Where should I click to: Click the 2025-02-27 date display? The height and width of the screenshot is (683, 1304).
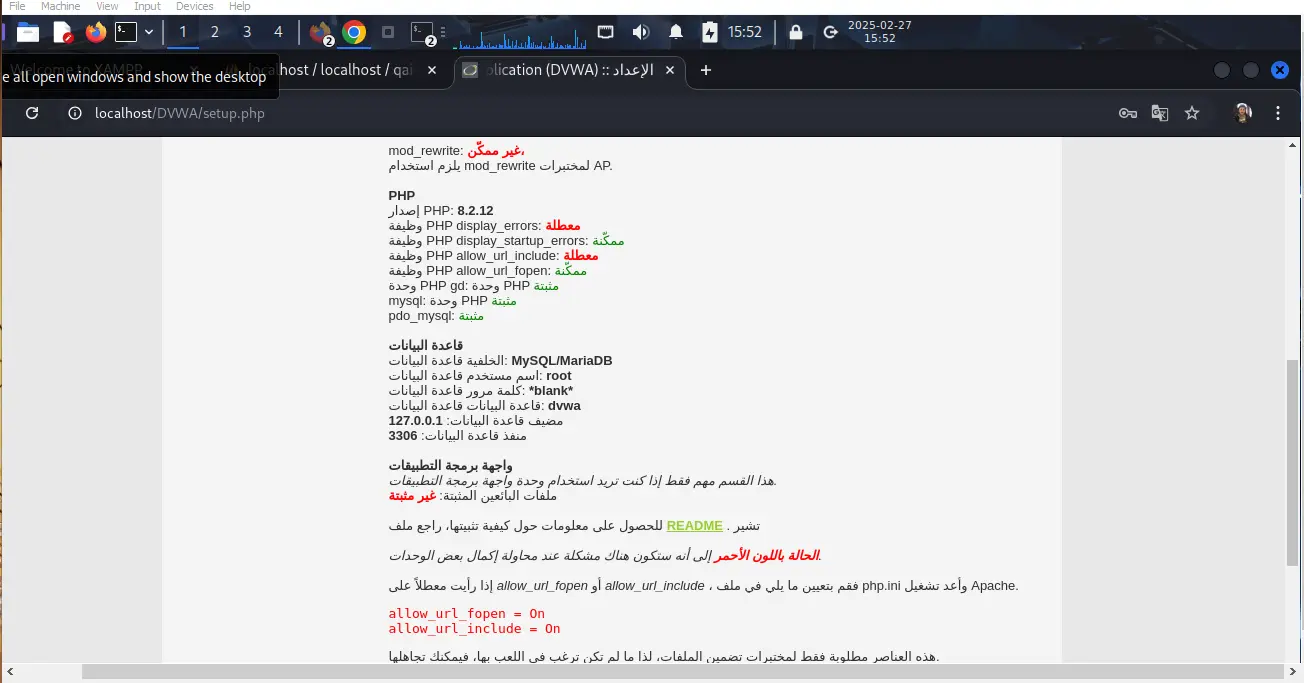(x=880, y=25)
